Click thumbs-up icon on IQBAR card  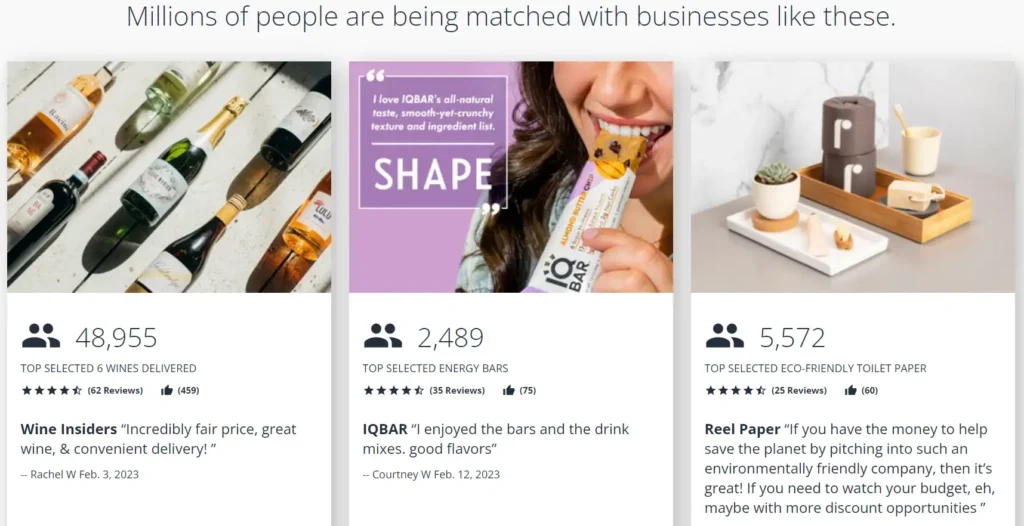[509, 391]
